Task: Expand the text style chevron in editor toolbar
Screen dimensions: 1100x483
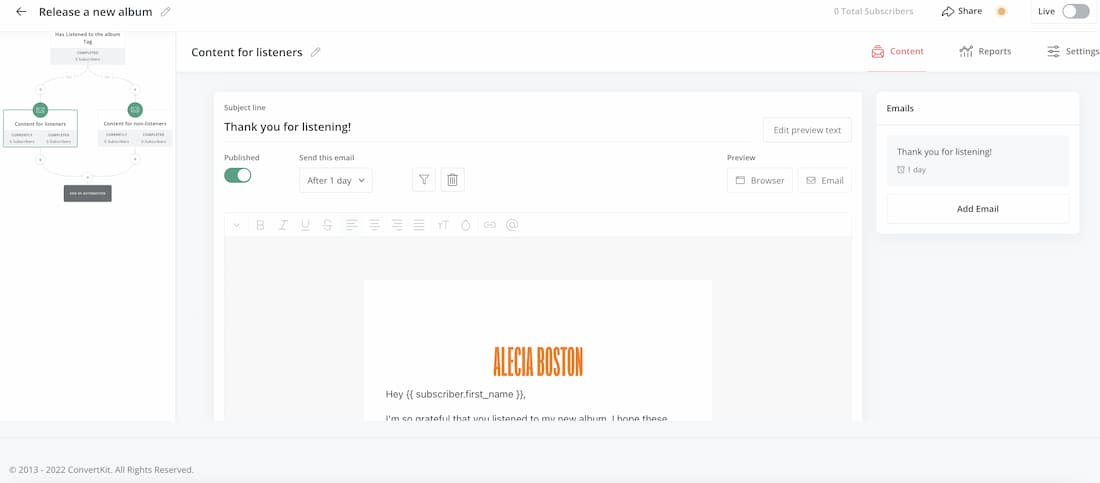Action: pos(236,225)
